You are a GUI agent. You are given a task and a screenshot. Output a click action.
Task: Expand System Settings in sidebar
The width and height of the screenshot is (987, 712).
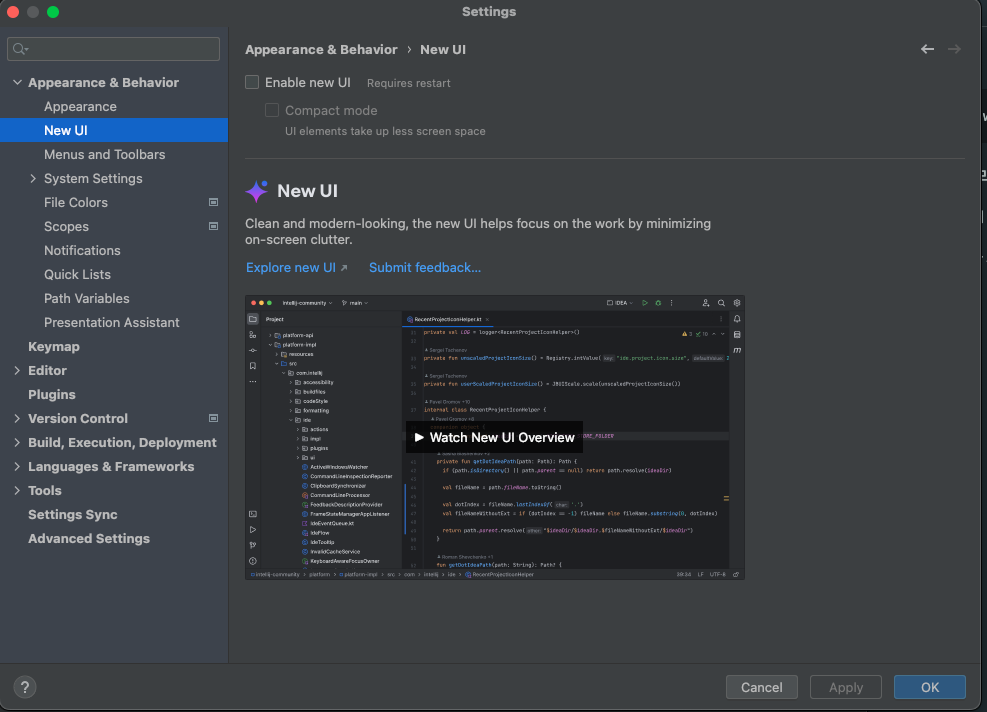click(33, 179)
